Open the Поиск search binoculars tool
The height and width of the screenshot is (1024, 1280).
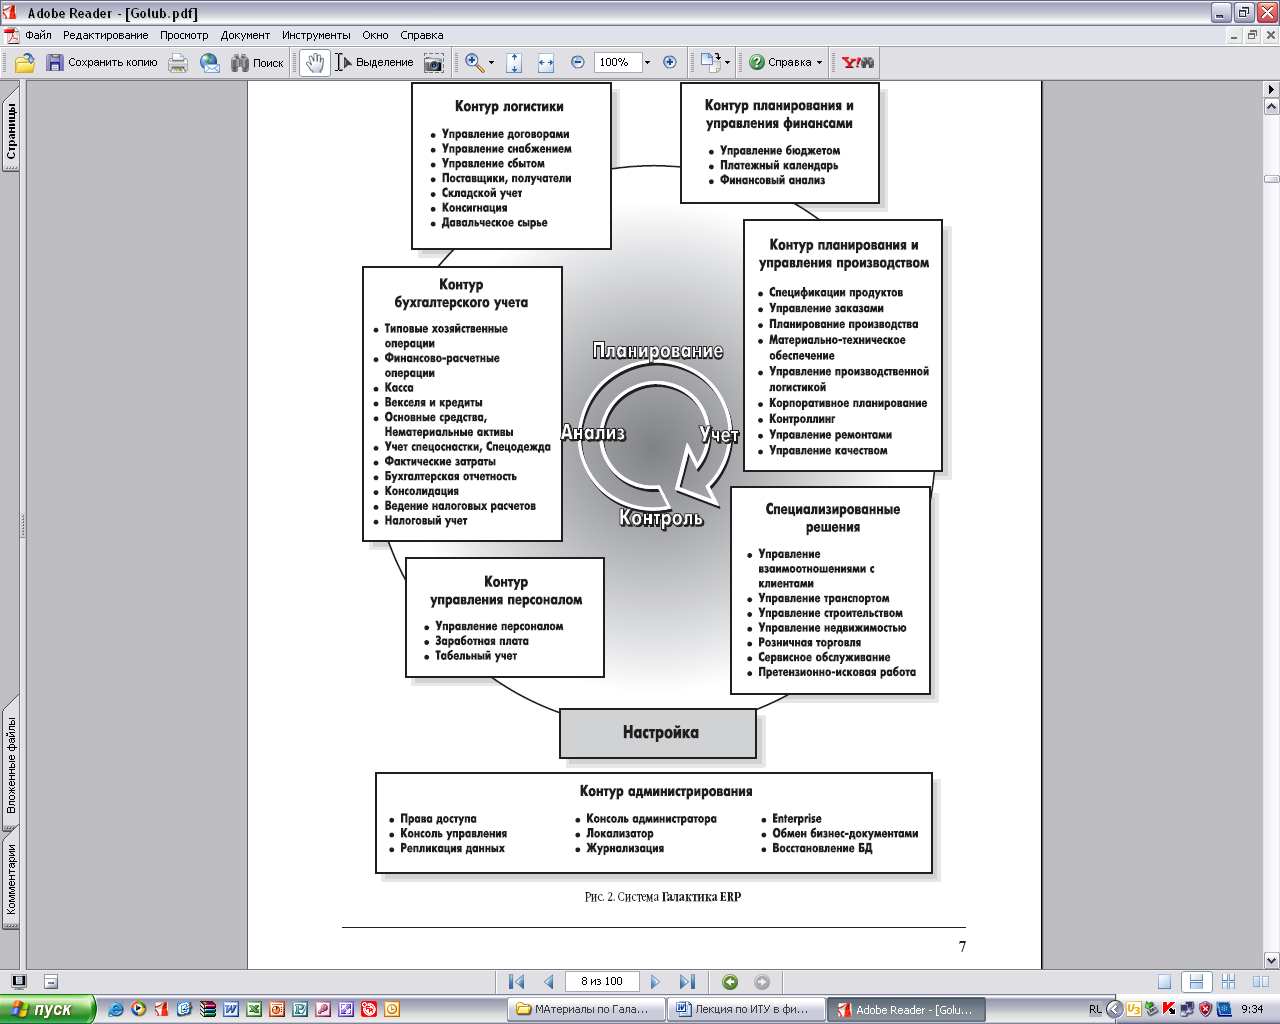[257, 62]
